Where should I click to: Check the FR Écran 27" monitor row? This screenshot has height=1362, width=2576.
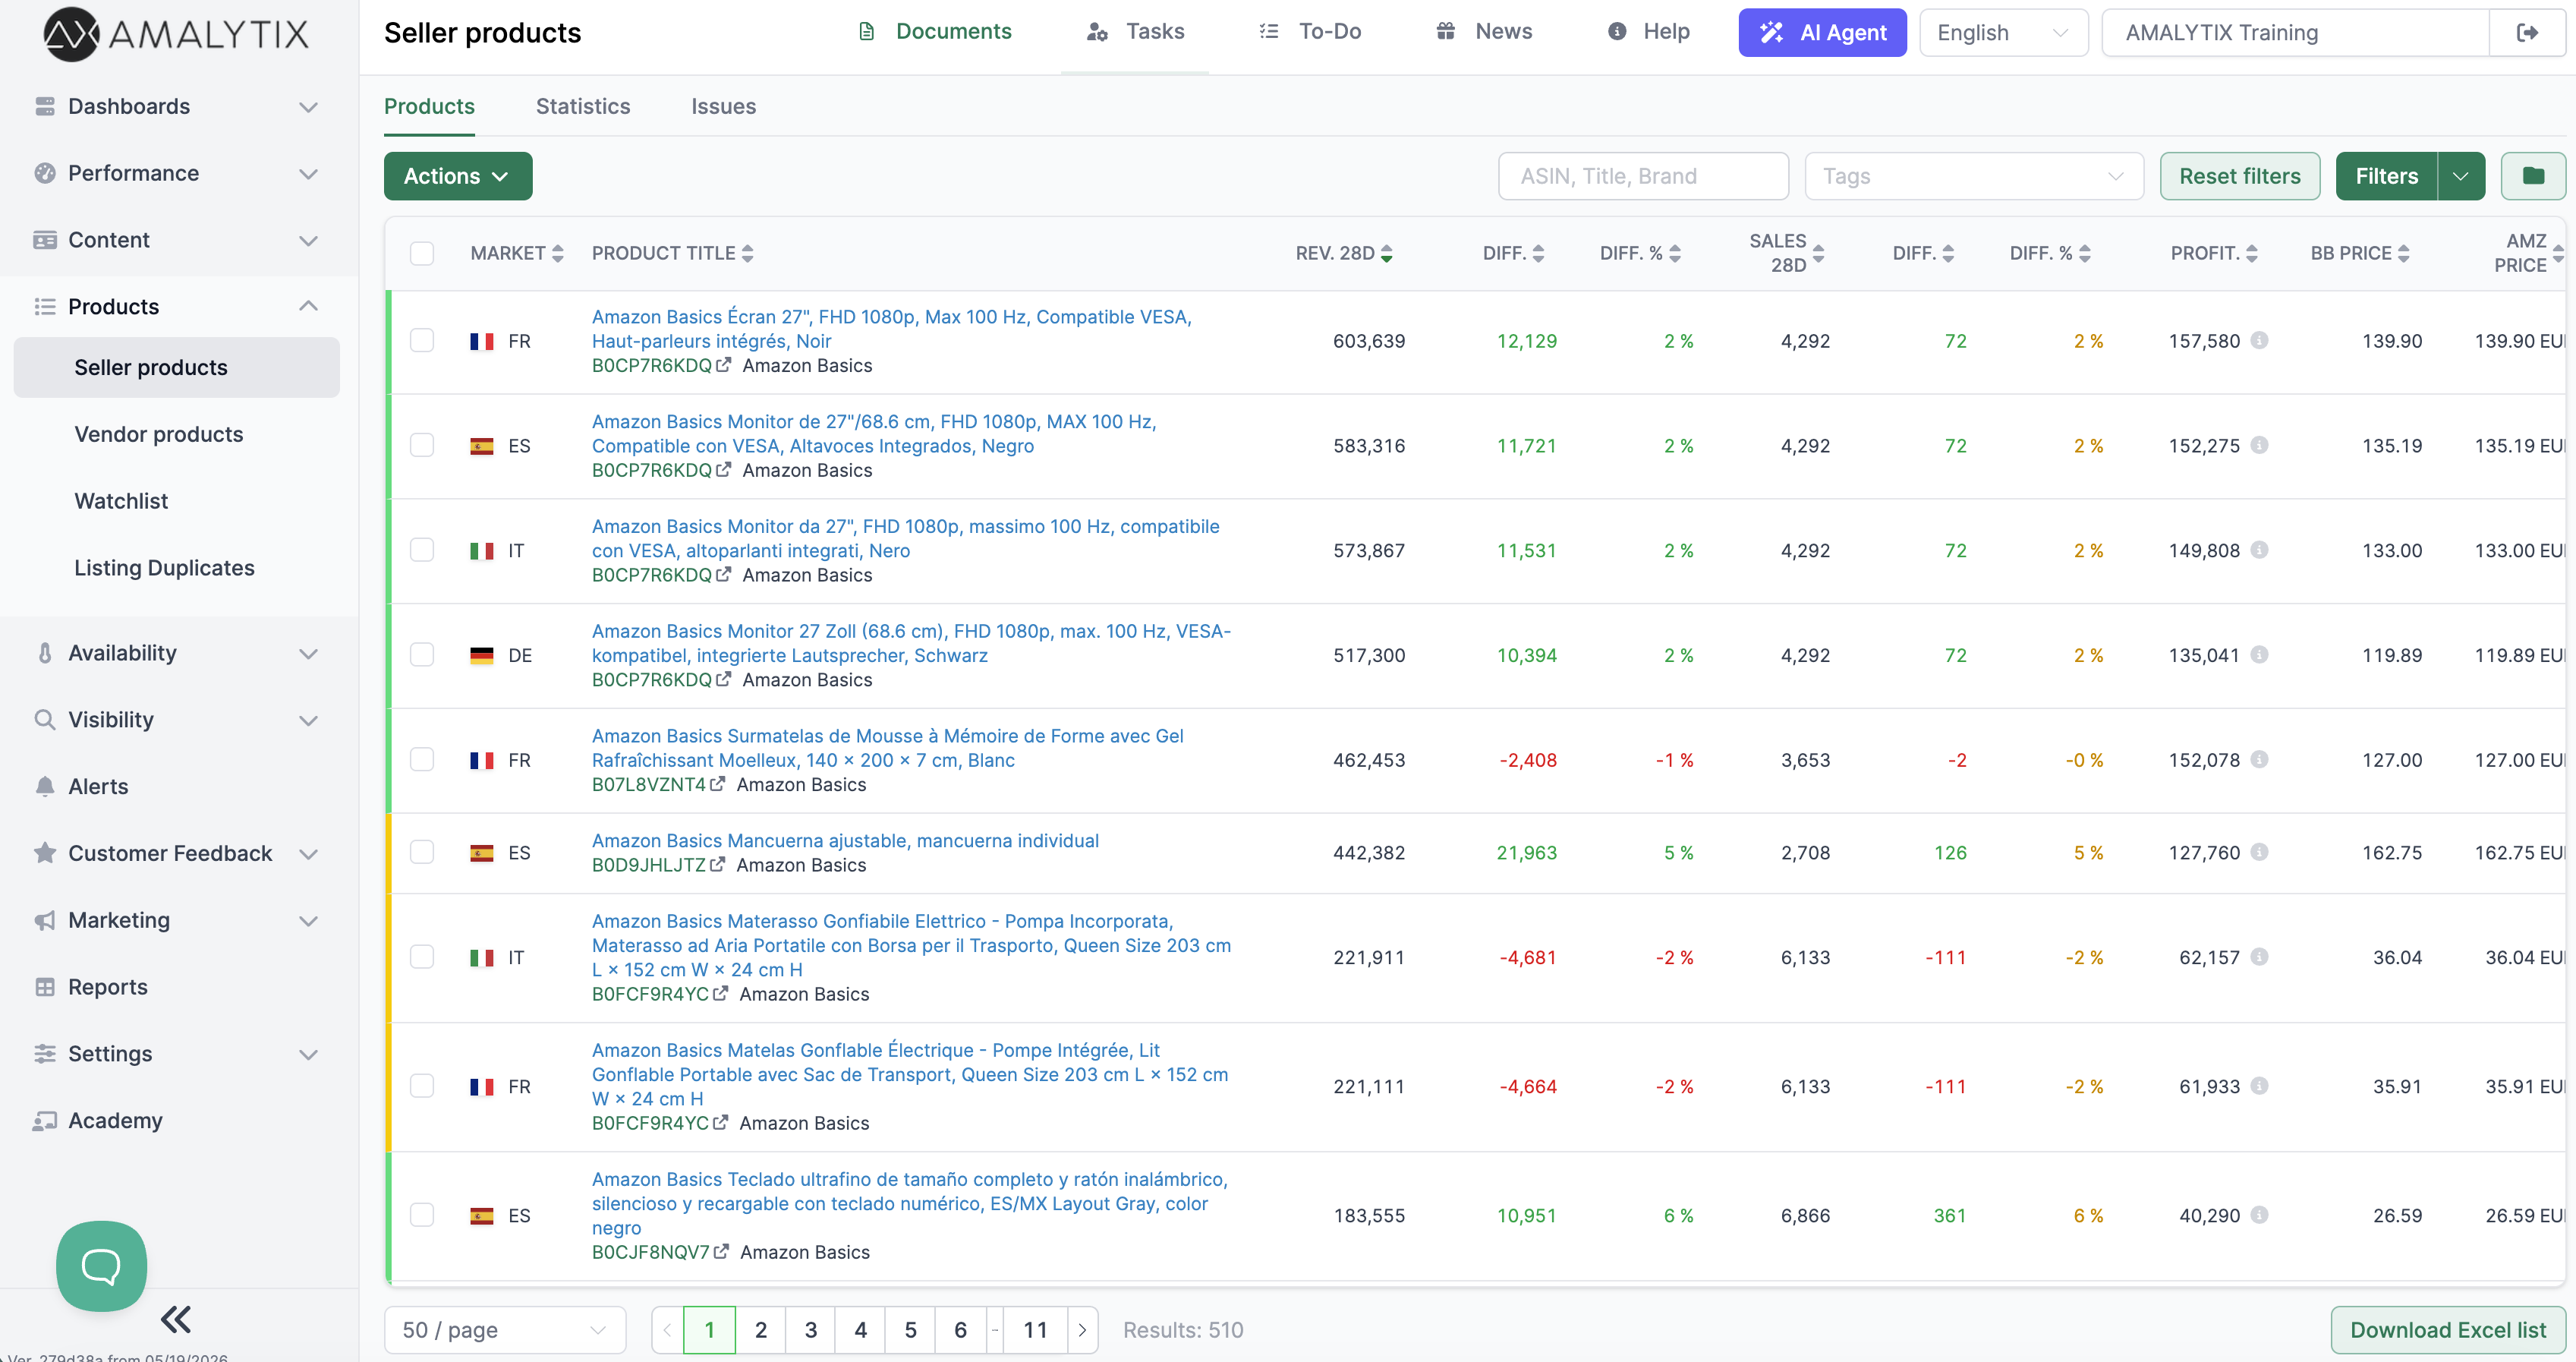(x=422, y=341)
